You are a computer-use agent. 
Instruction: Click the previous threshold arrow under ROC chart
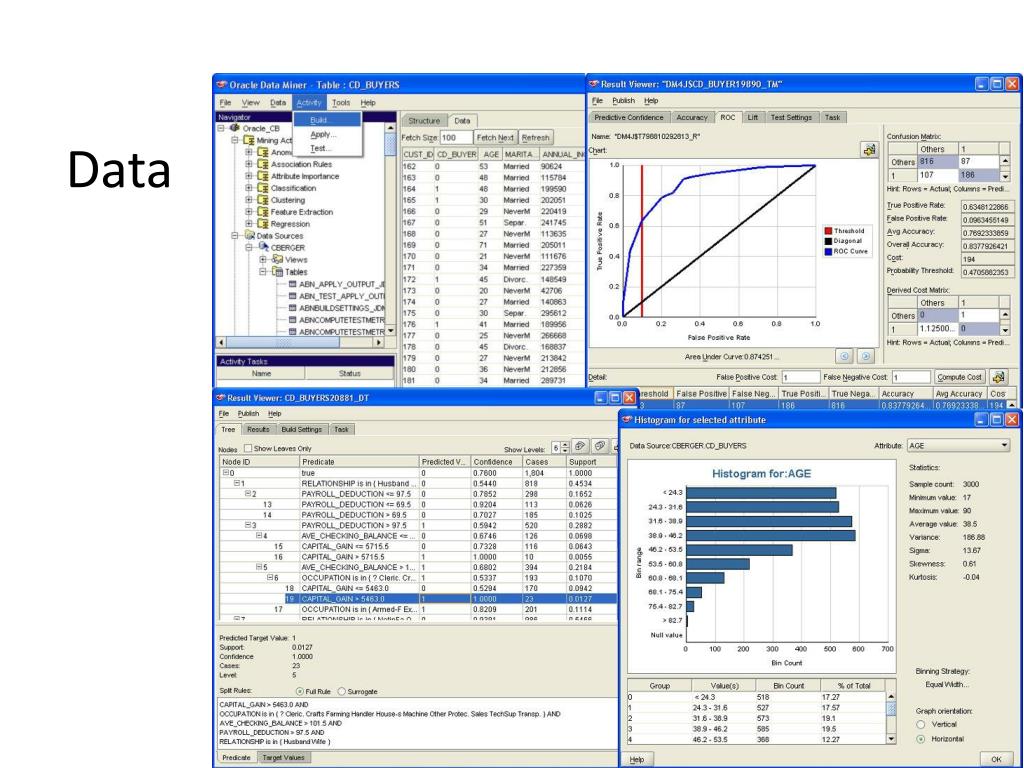point(844,356)
